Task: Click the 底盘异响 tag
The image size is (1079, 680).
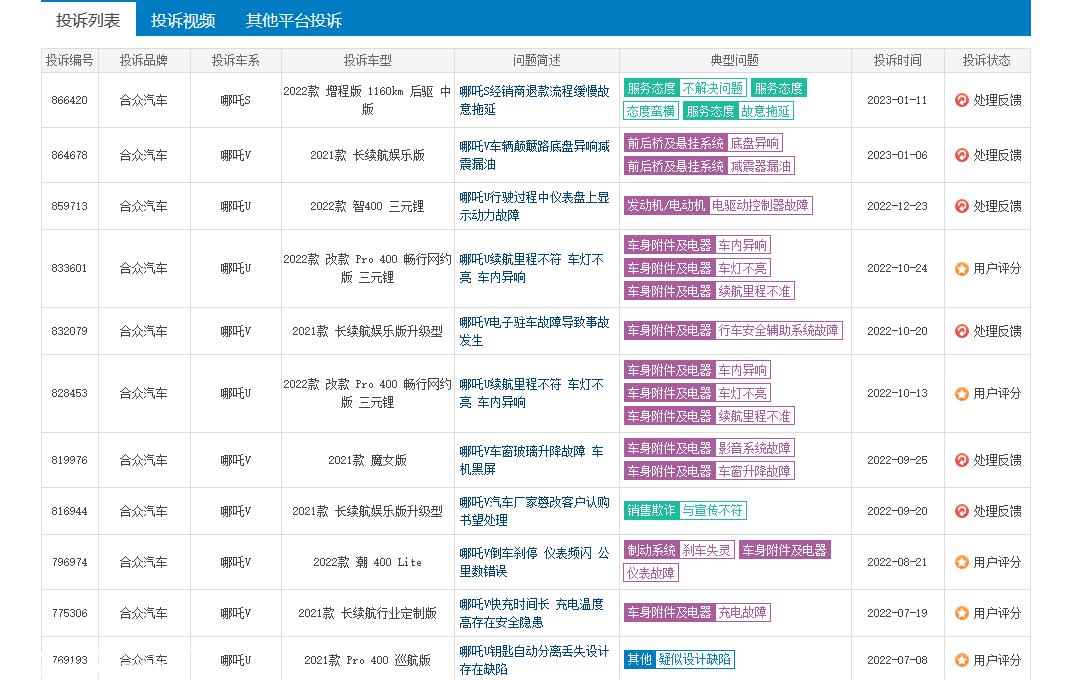Action: [755, 143]
